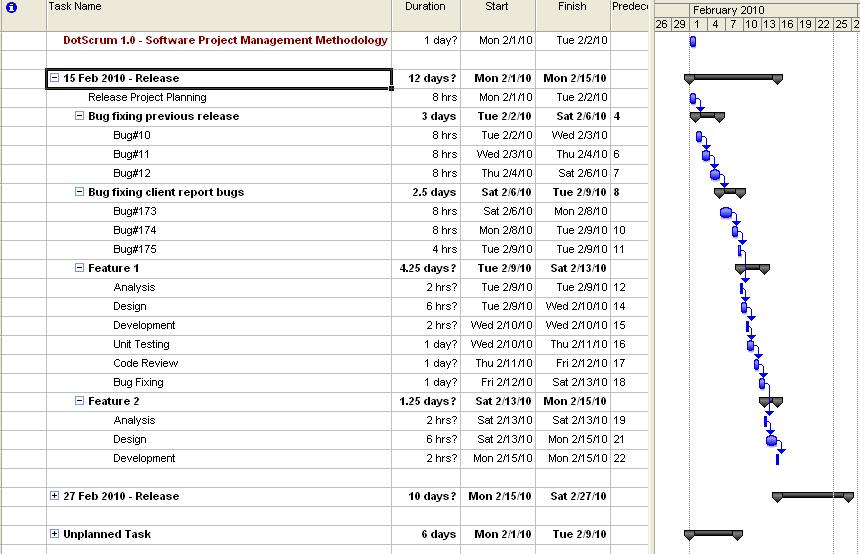
Task: Expand the 27 Feb 2010 - Release group
Action: [54, 496]
